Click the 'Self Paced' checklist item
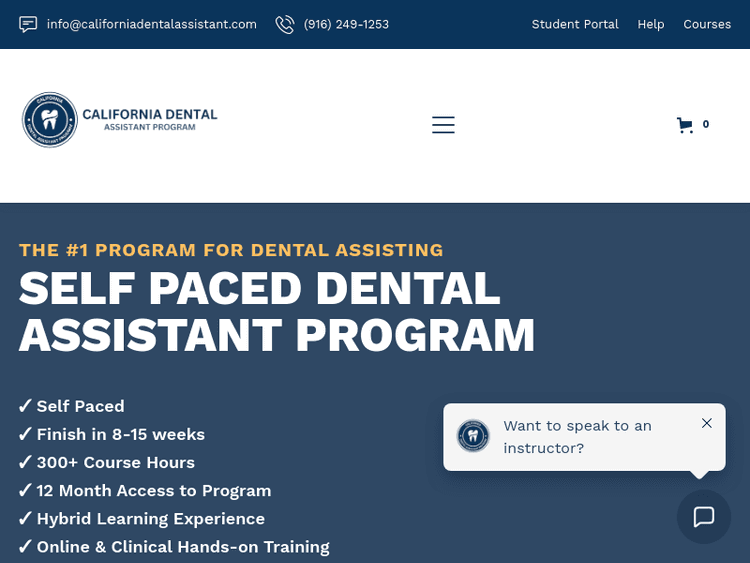This screenshot has width=750, height=563. pos(71,407)
